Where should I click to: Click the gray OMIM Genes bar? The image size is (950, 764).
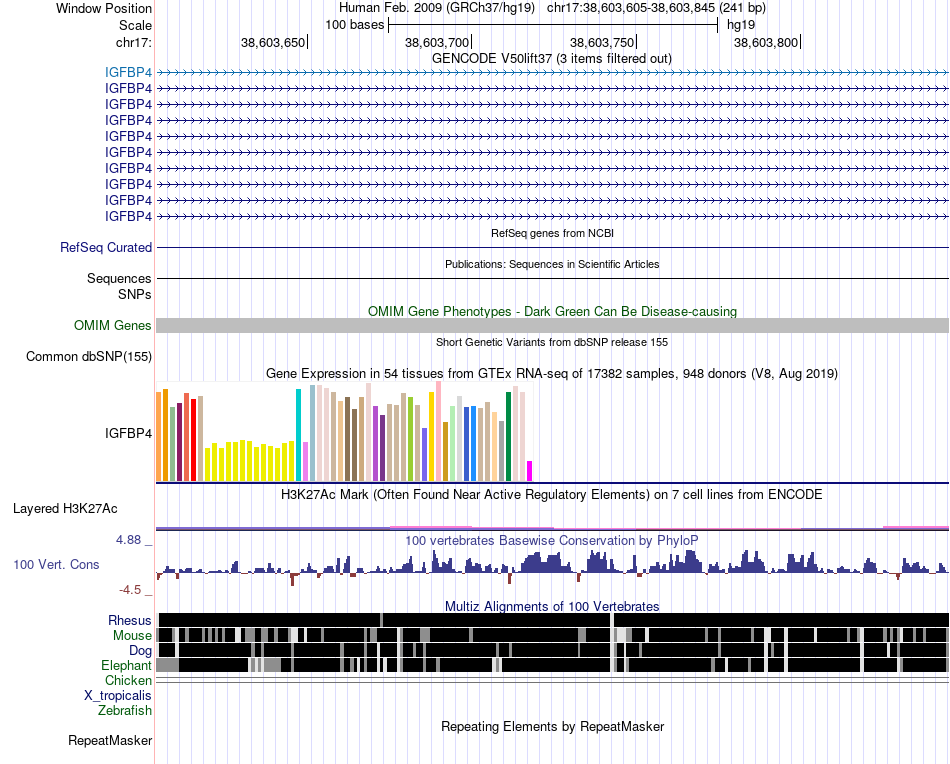click(552, 325)
